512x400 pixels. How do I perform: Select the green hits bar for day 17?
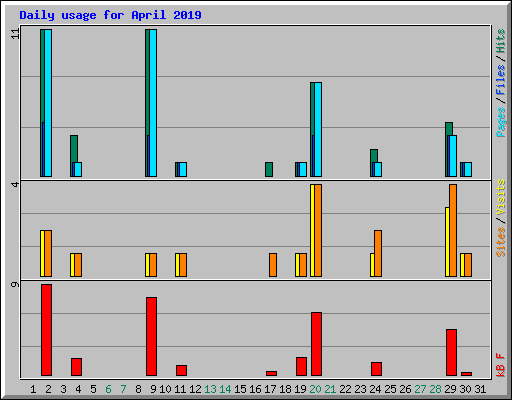click(x=269, y=169)
